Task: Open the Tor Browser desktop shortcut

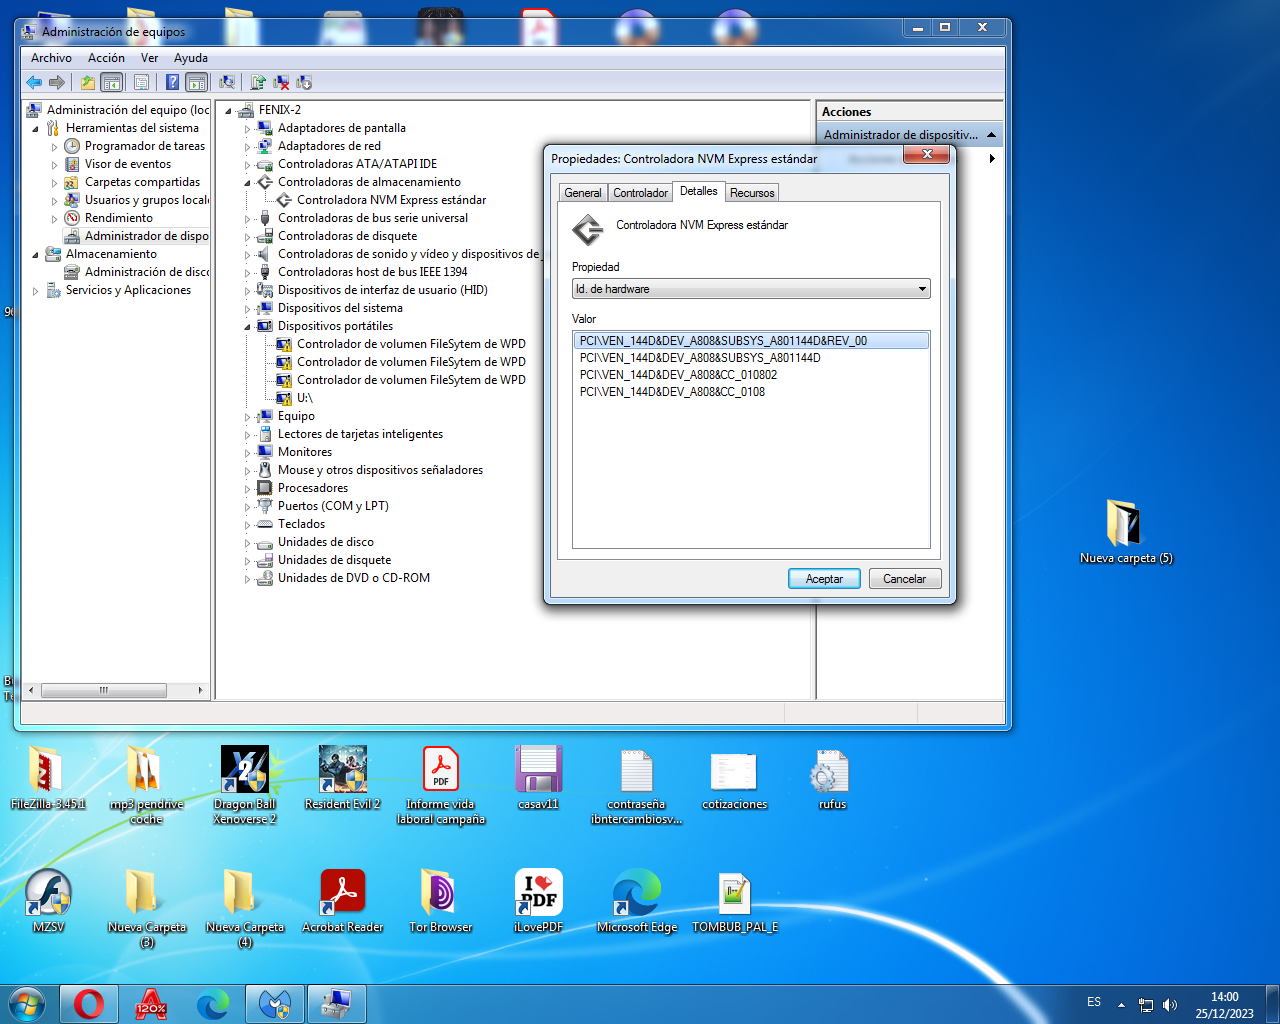Action: (440, 901)
